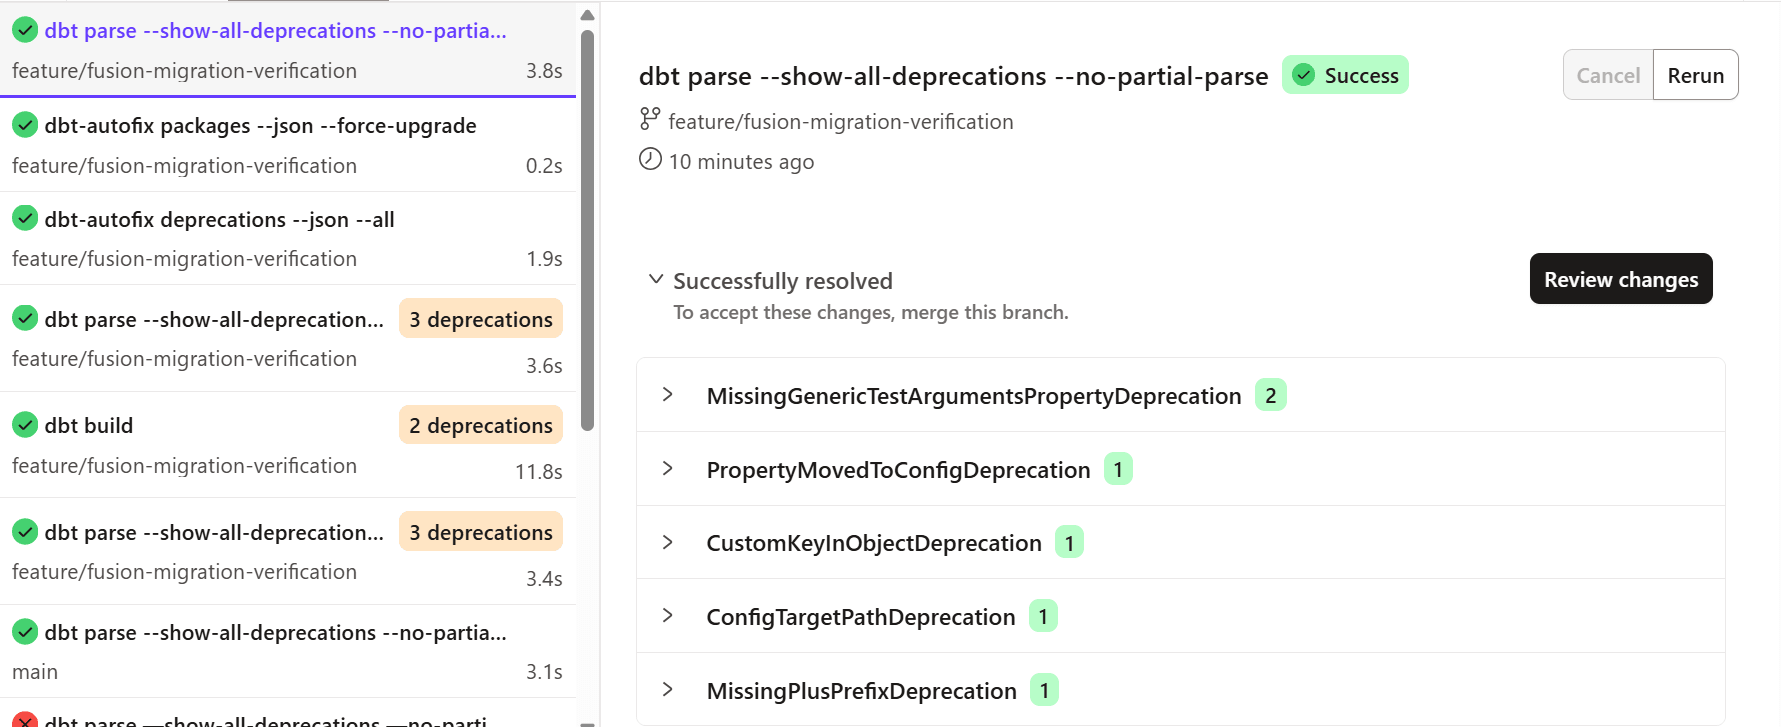Click the Review changes button
The image size is (1781, 727).
point(1621,279)
